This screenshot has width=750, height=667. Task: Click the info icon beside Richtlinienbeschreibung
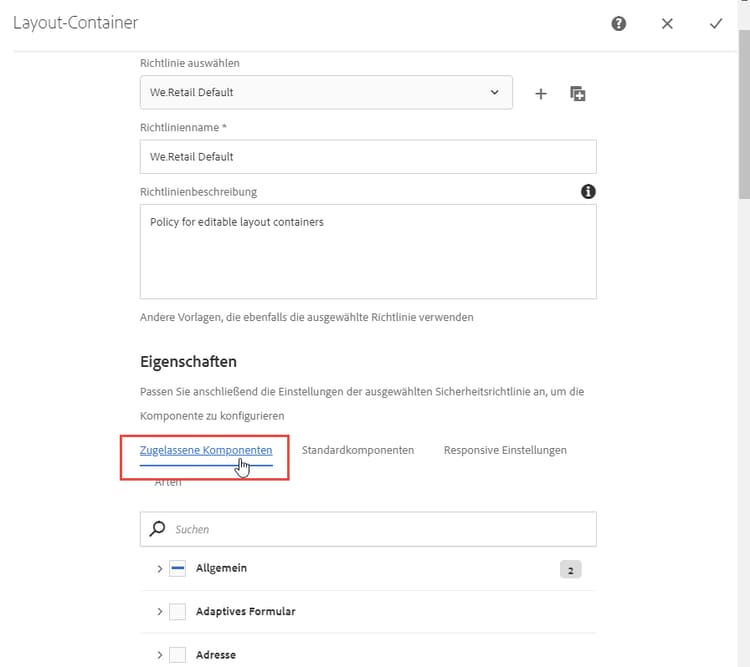[589, 191]
